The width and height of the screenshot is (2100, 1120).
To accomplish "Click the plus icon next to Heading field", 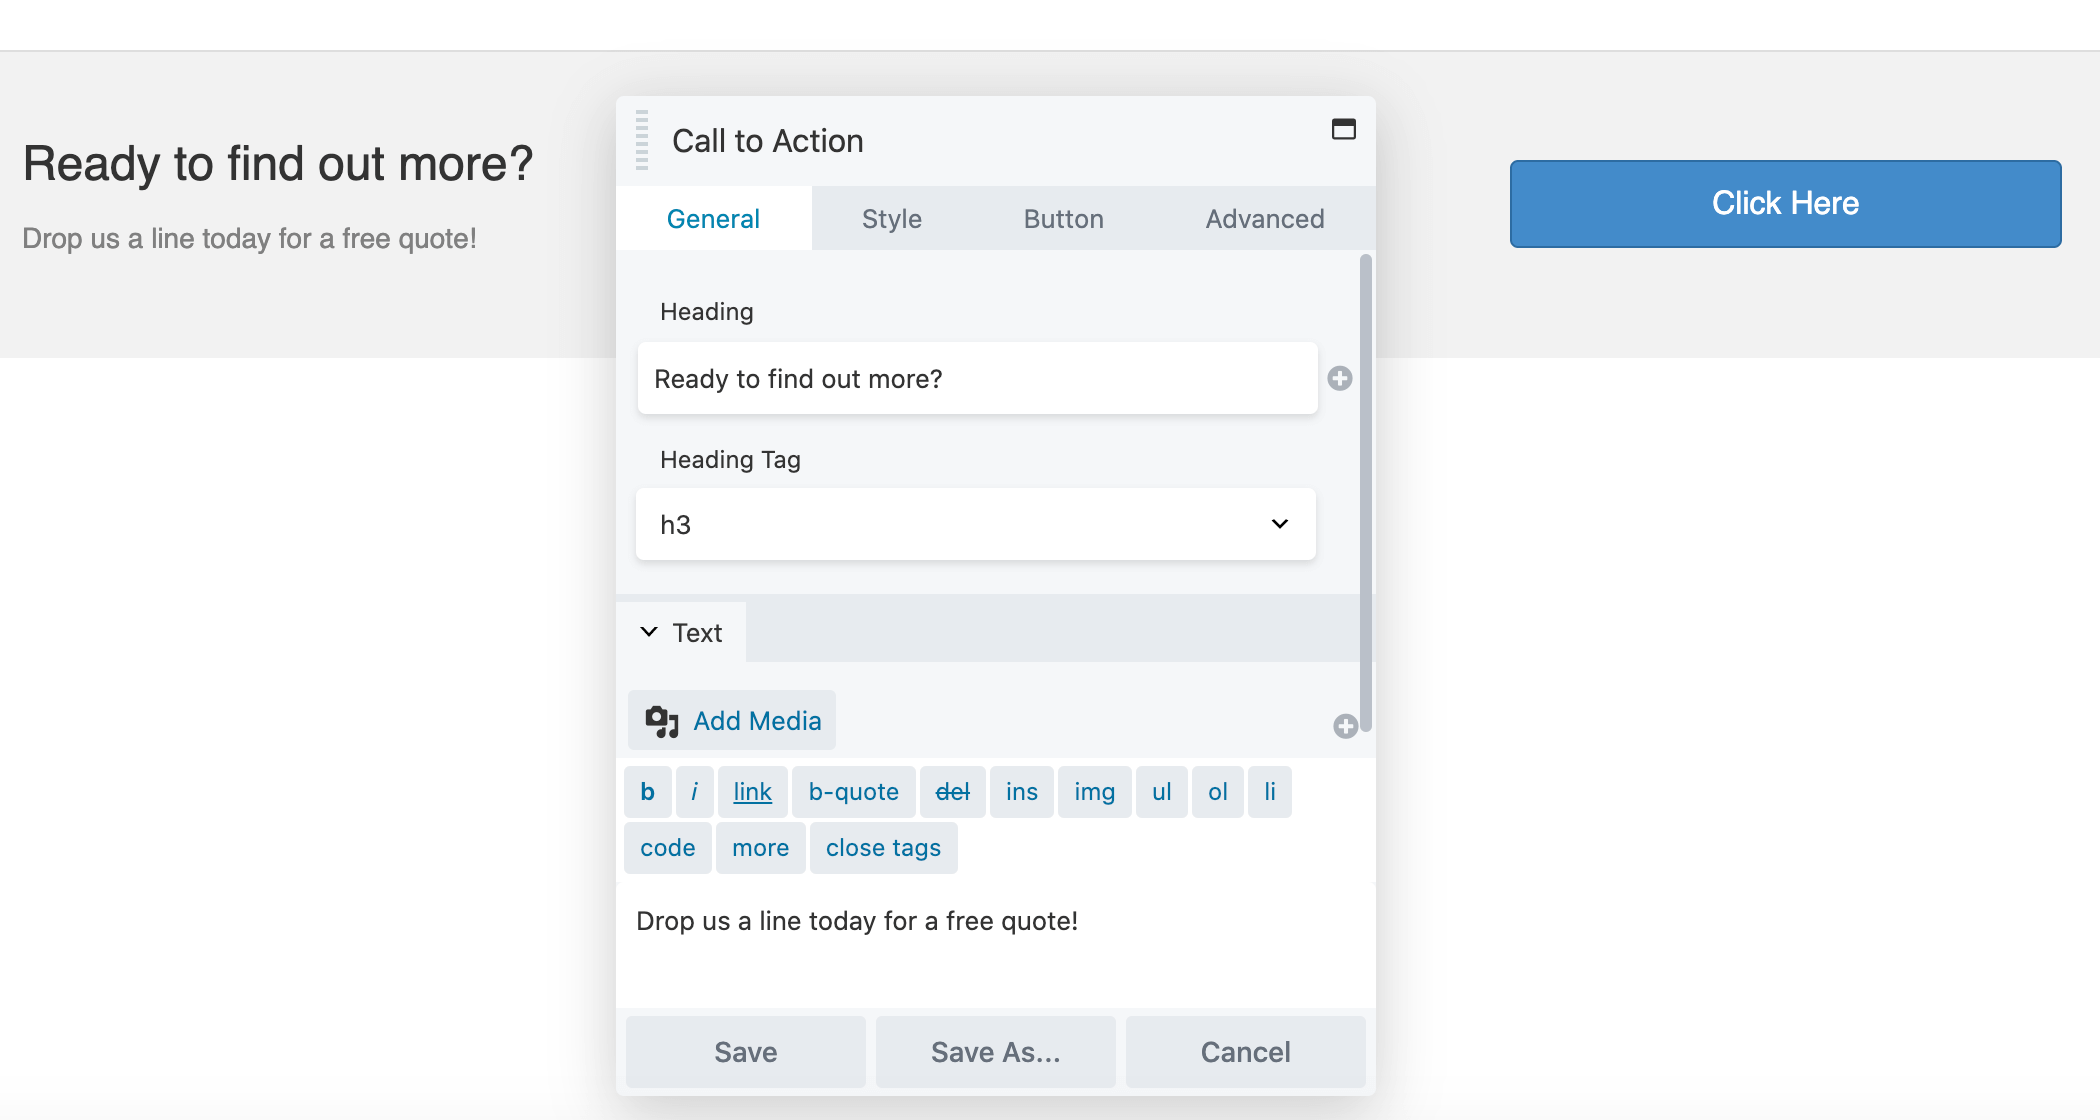I will pos(1341,379).
